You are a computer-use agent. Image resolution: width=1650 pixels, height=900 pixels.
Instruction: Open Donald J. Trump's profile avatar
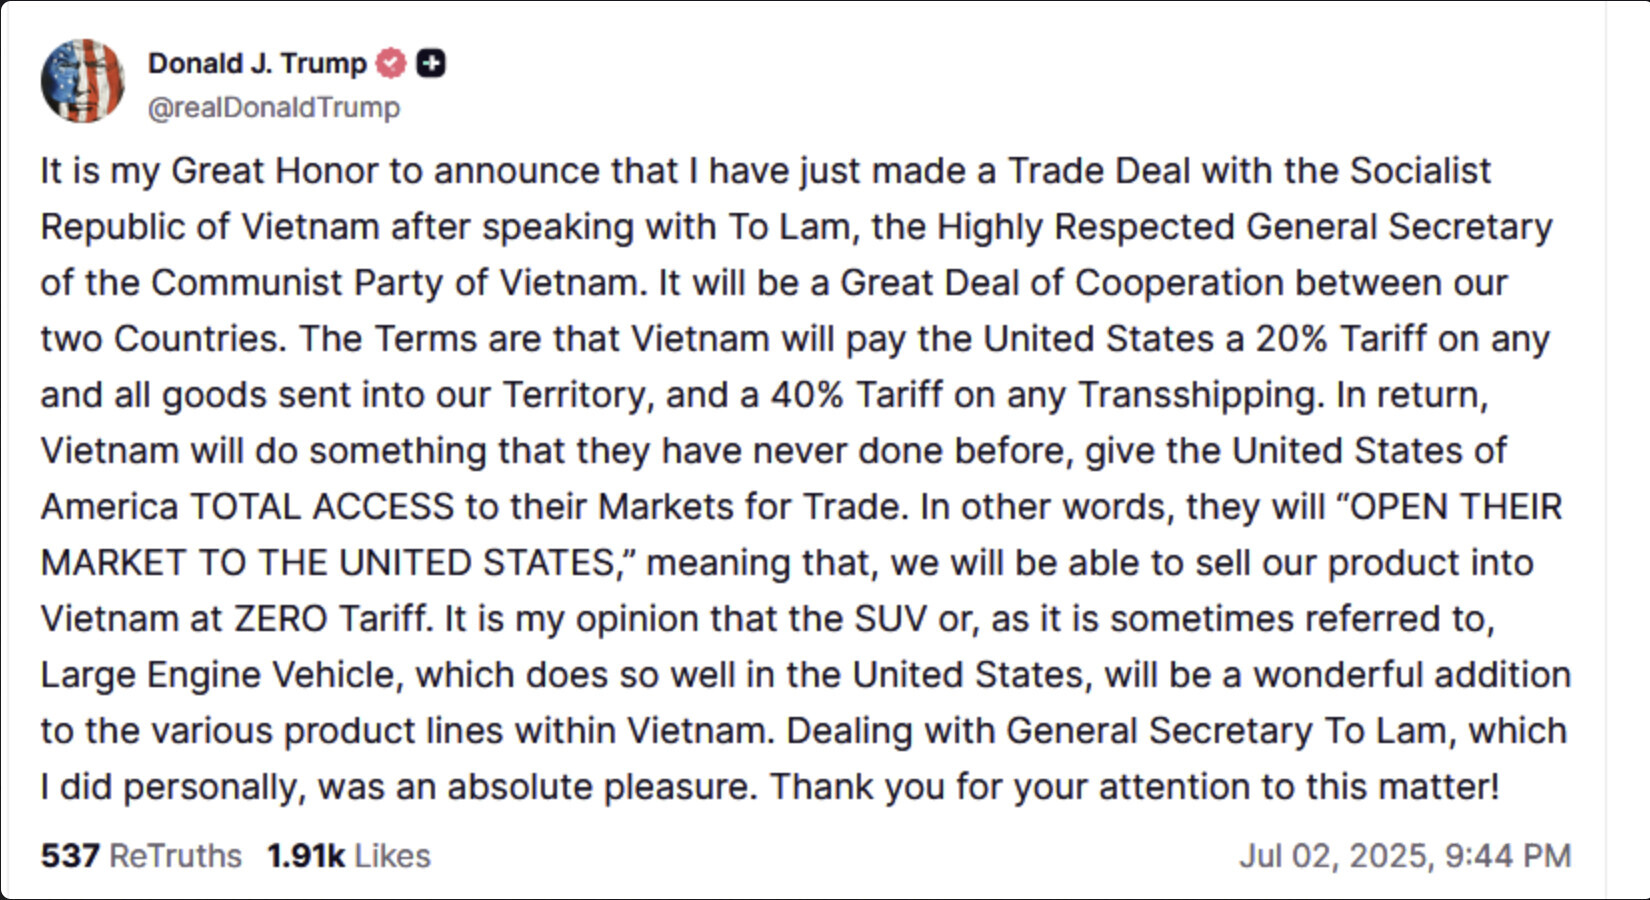[x=83, y=80]
